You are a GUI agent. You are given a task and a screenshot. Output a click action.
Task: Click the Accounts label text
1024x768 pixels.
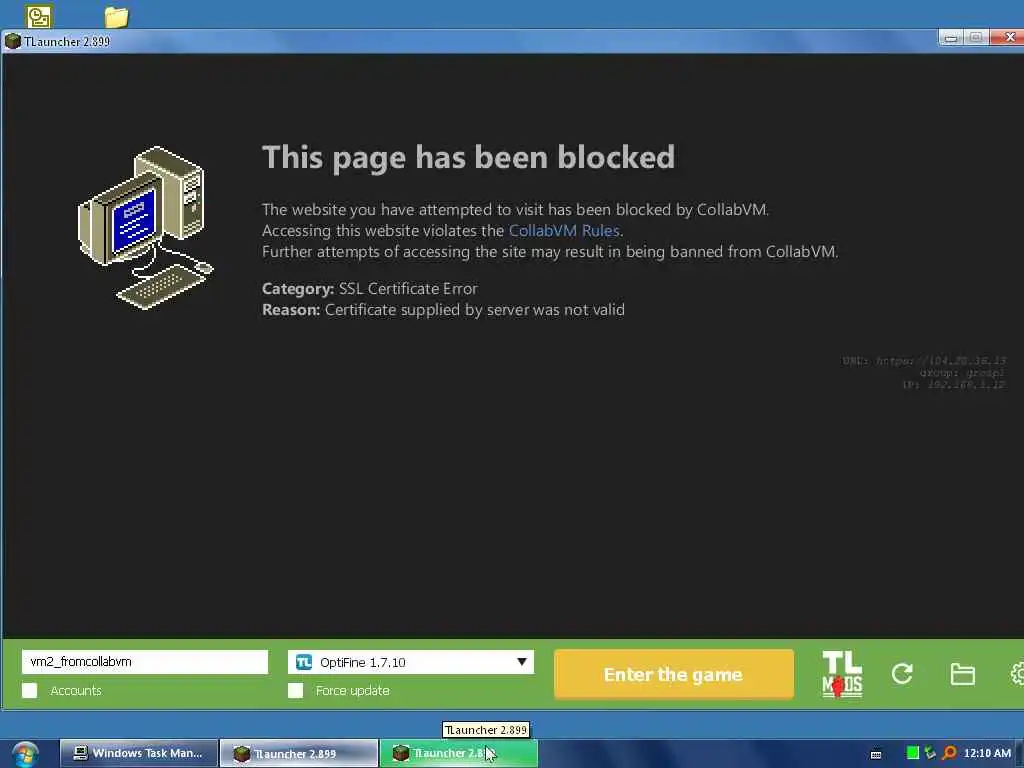click(76, 690)
